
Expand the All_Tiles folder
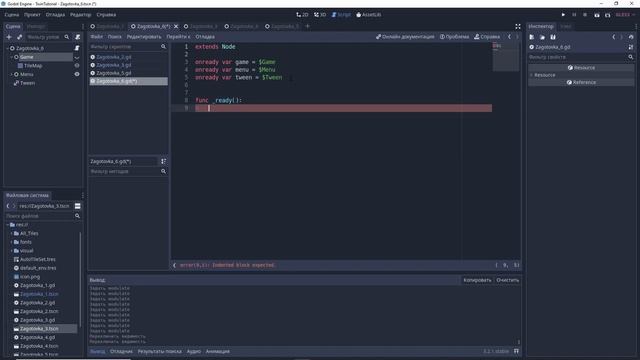click(x=11, y=233)
